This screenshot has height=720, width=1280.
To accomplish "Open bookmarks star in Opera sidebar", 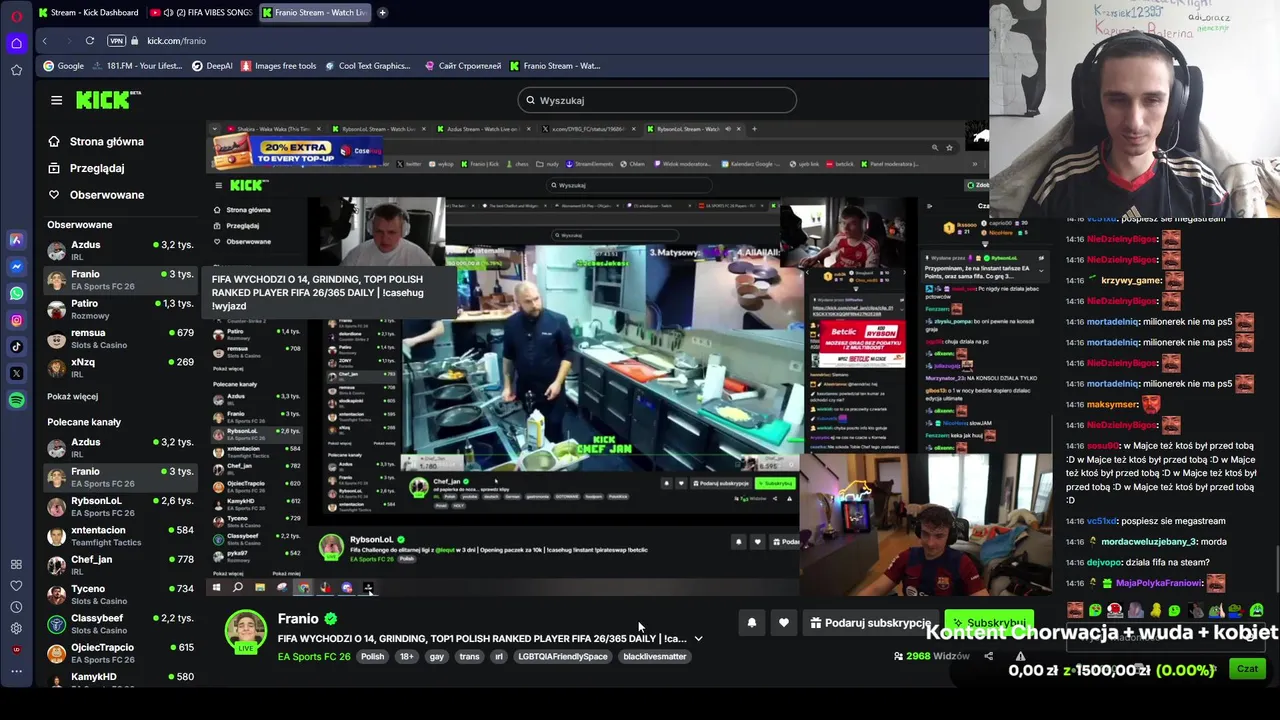I will pyautogui.click(x=16, y=70).
